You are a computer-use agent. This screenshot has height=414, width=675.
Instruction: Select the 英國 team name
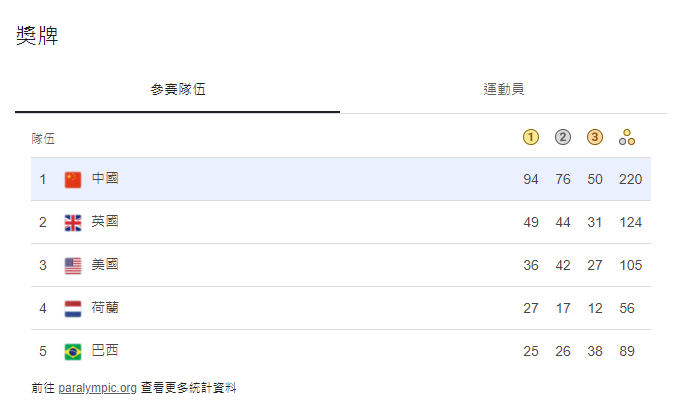[105, 222]
